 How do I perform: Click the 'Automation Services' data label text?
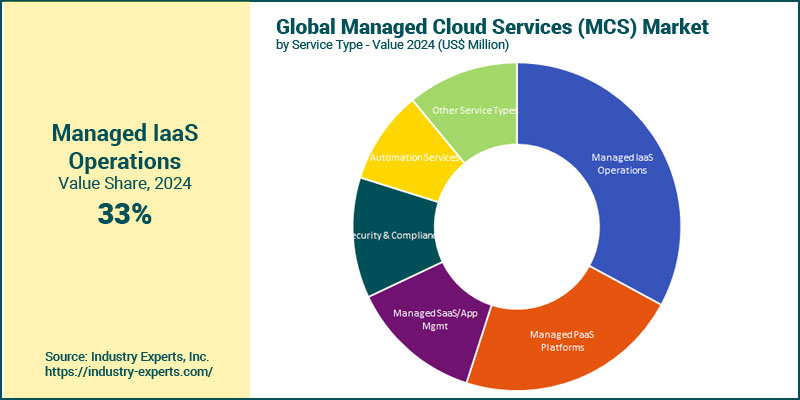413,158
